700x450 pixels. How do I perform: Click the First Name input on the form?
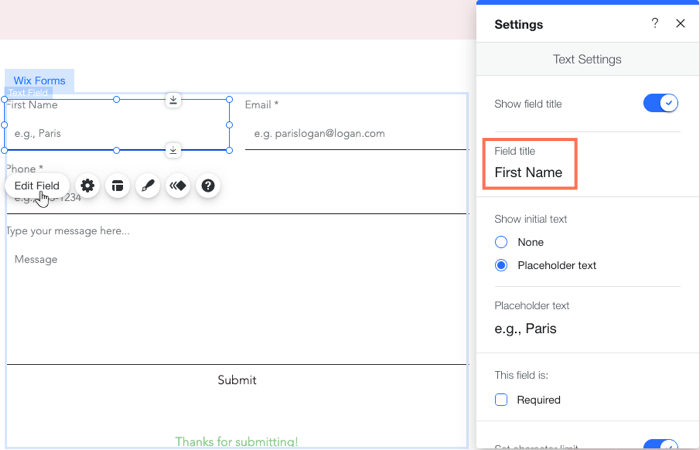click(x=117, y=133)
